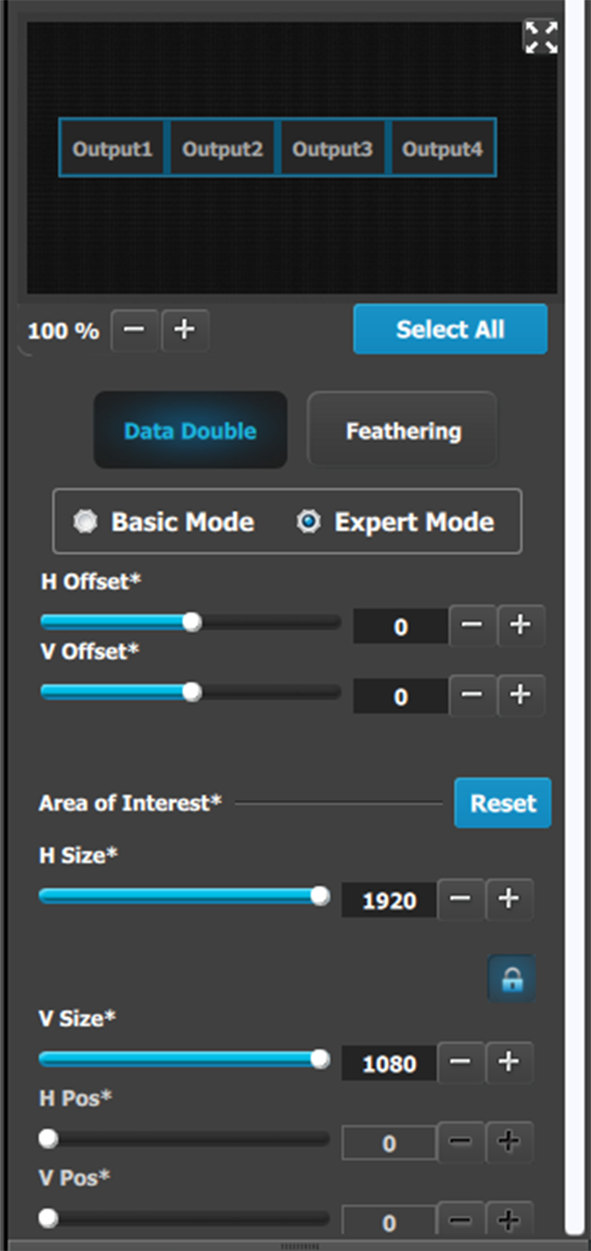Toggle the aspect ratio lock icon
Screen dimensions: 591x1251
click(x=511, y=980)
